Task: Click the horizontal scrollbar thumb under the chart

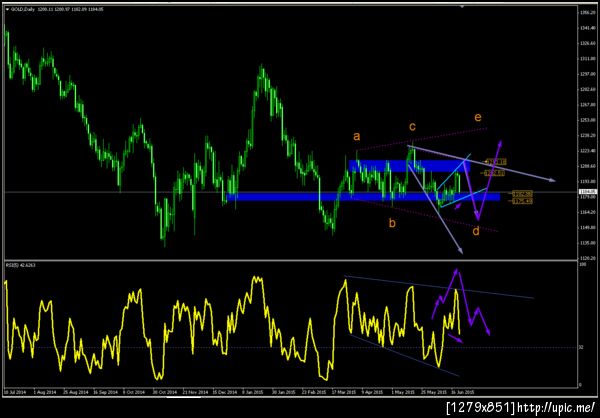Action: 184,397
